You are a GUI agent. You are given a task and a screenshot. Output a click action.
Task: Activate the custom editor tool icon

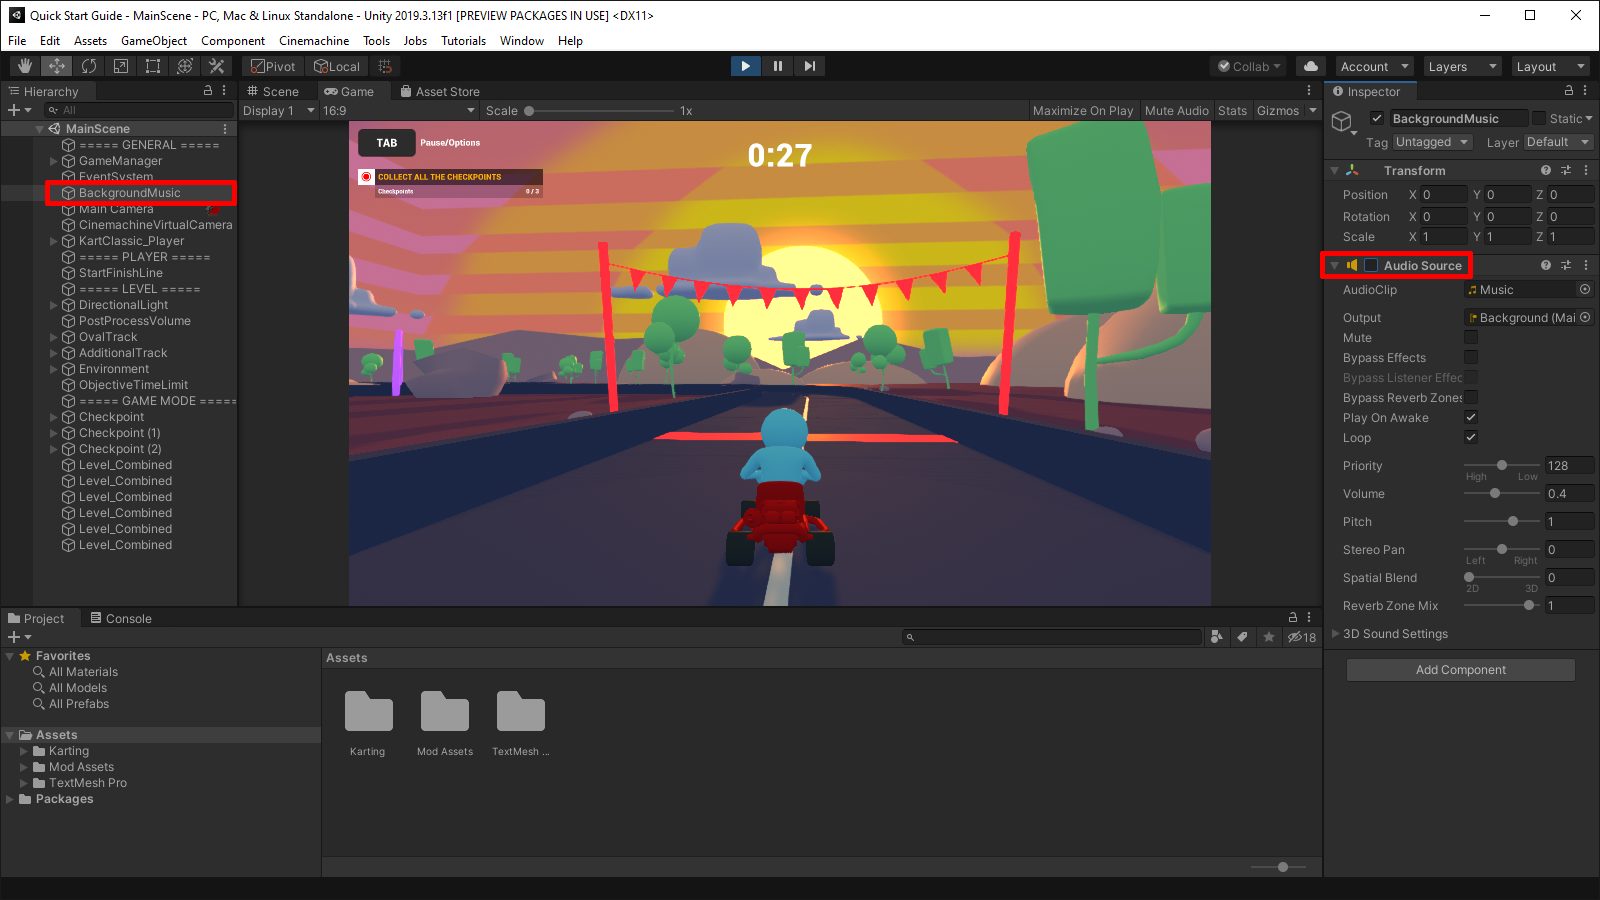217,66
